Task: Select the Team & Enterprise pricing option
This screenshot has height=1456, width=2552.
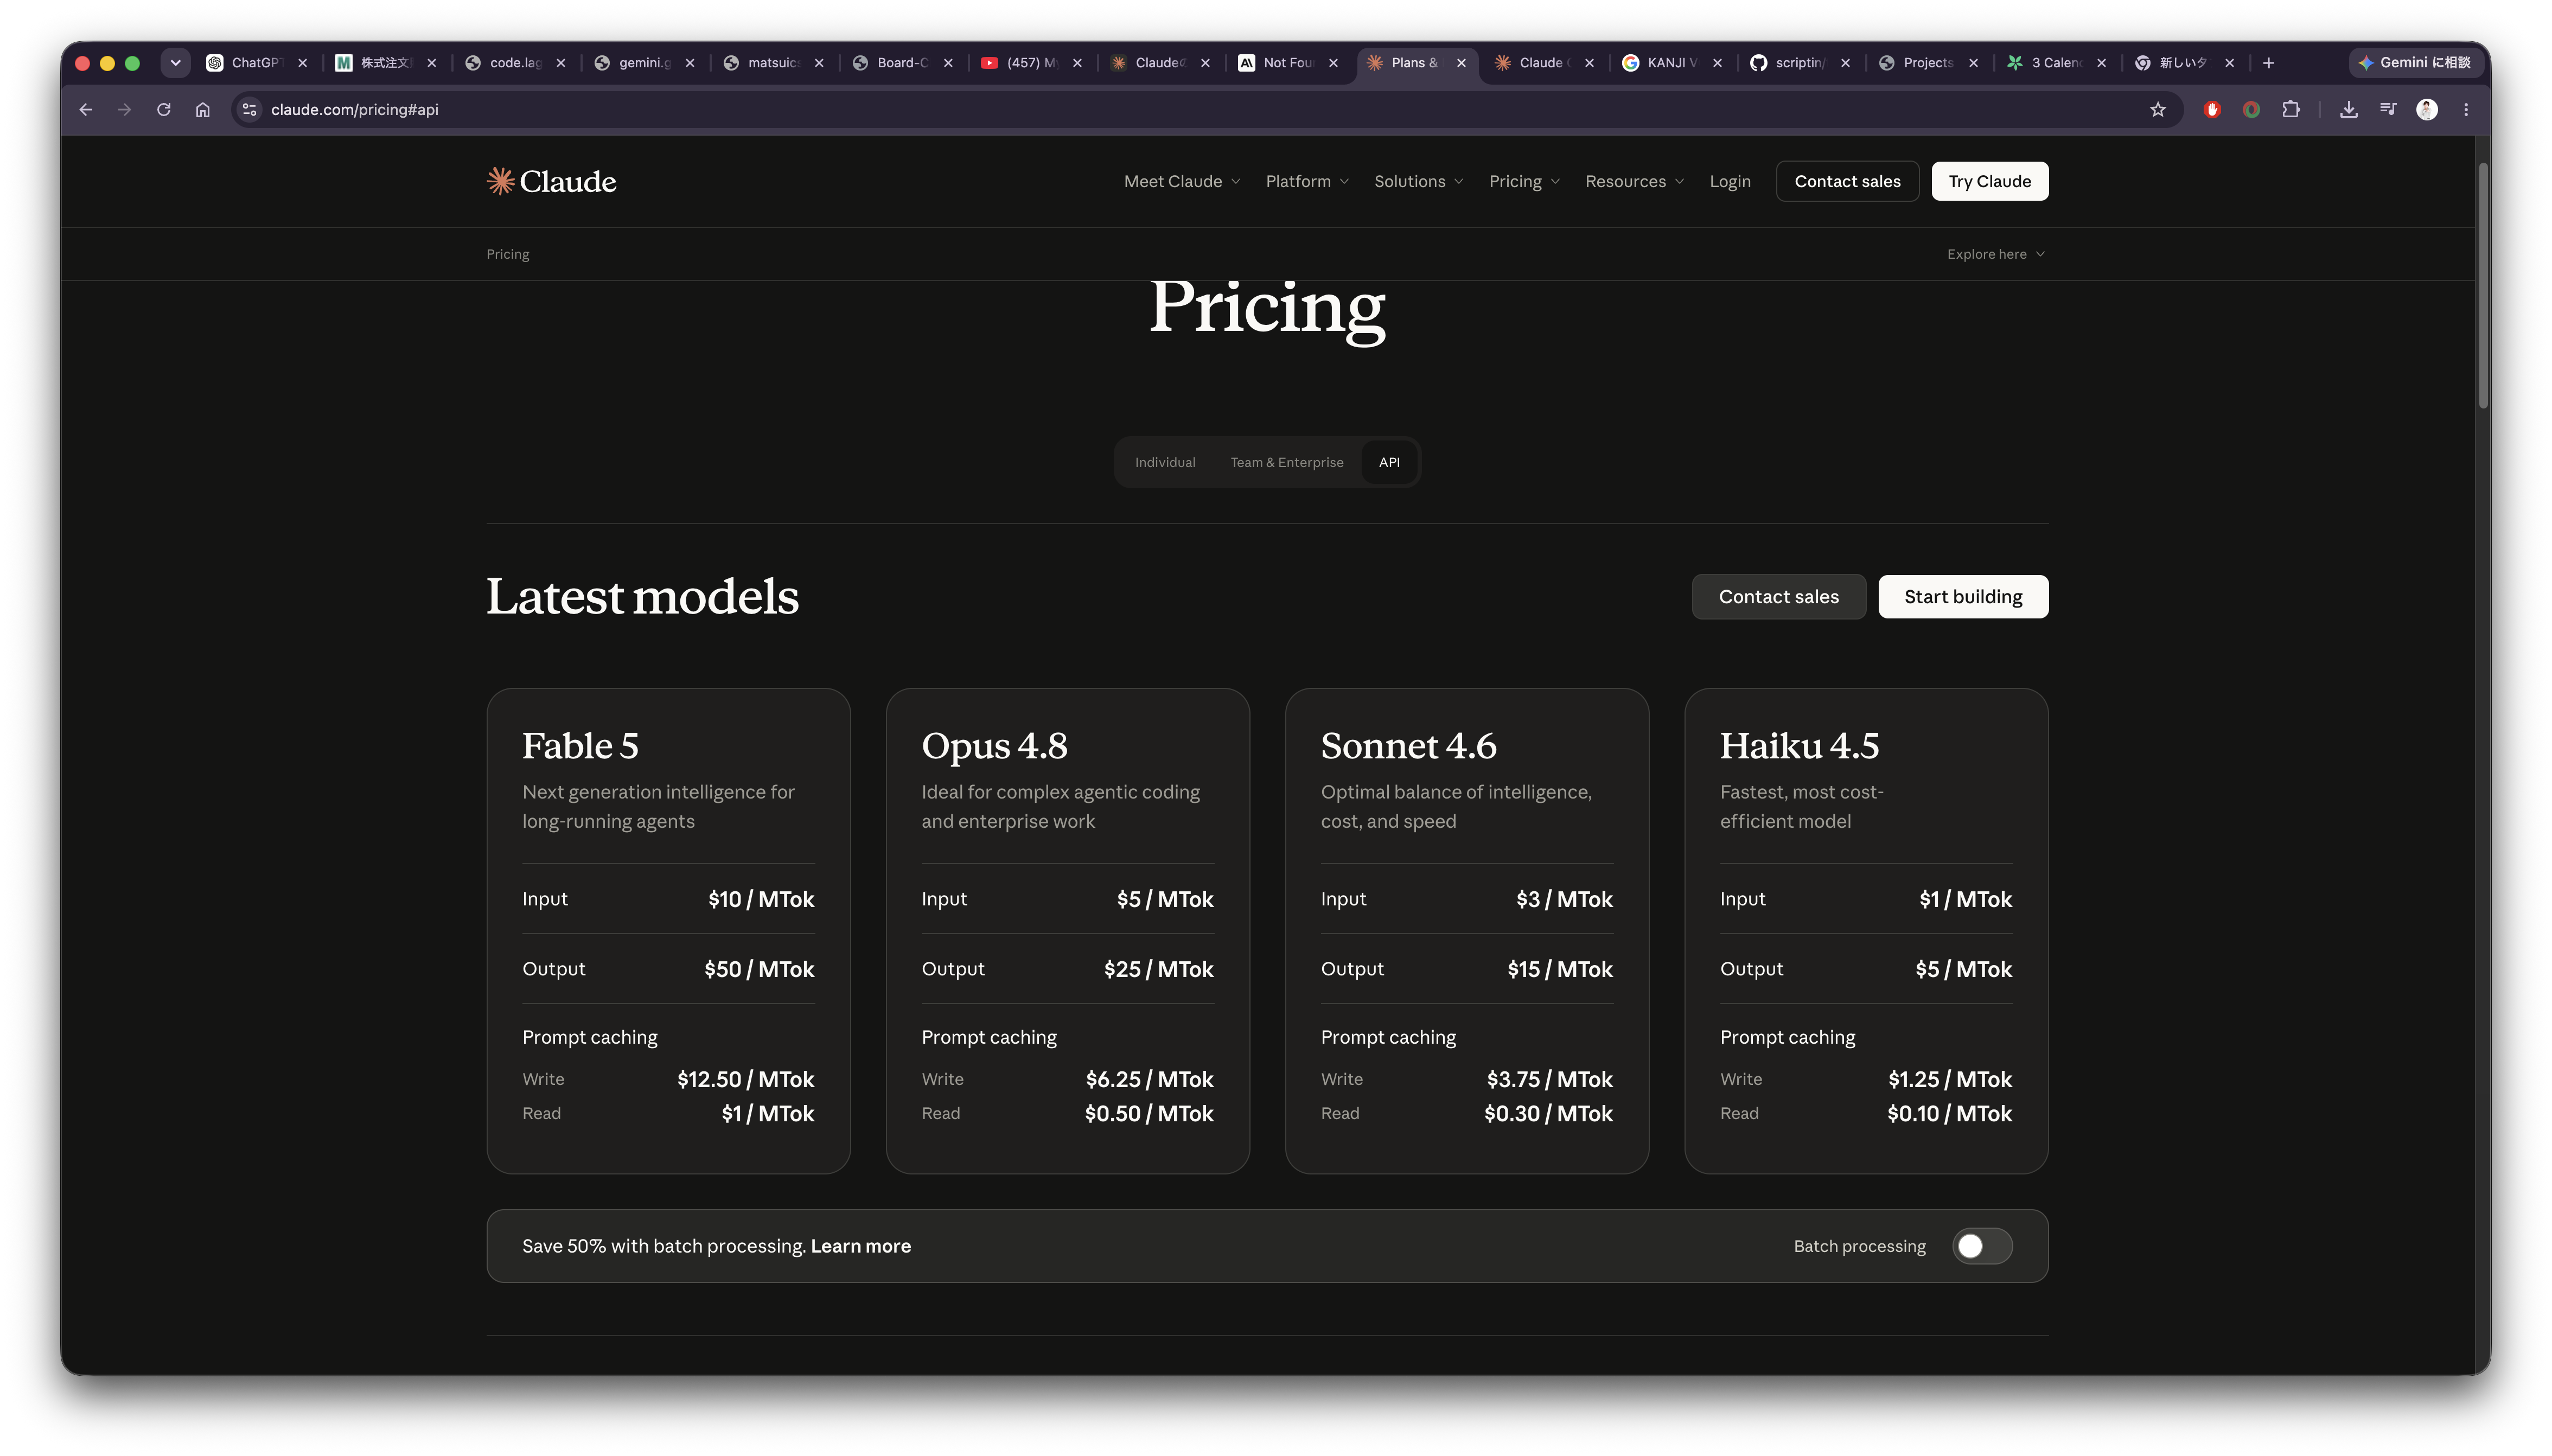Action: point(1287,462)
